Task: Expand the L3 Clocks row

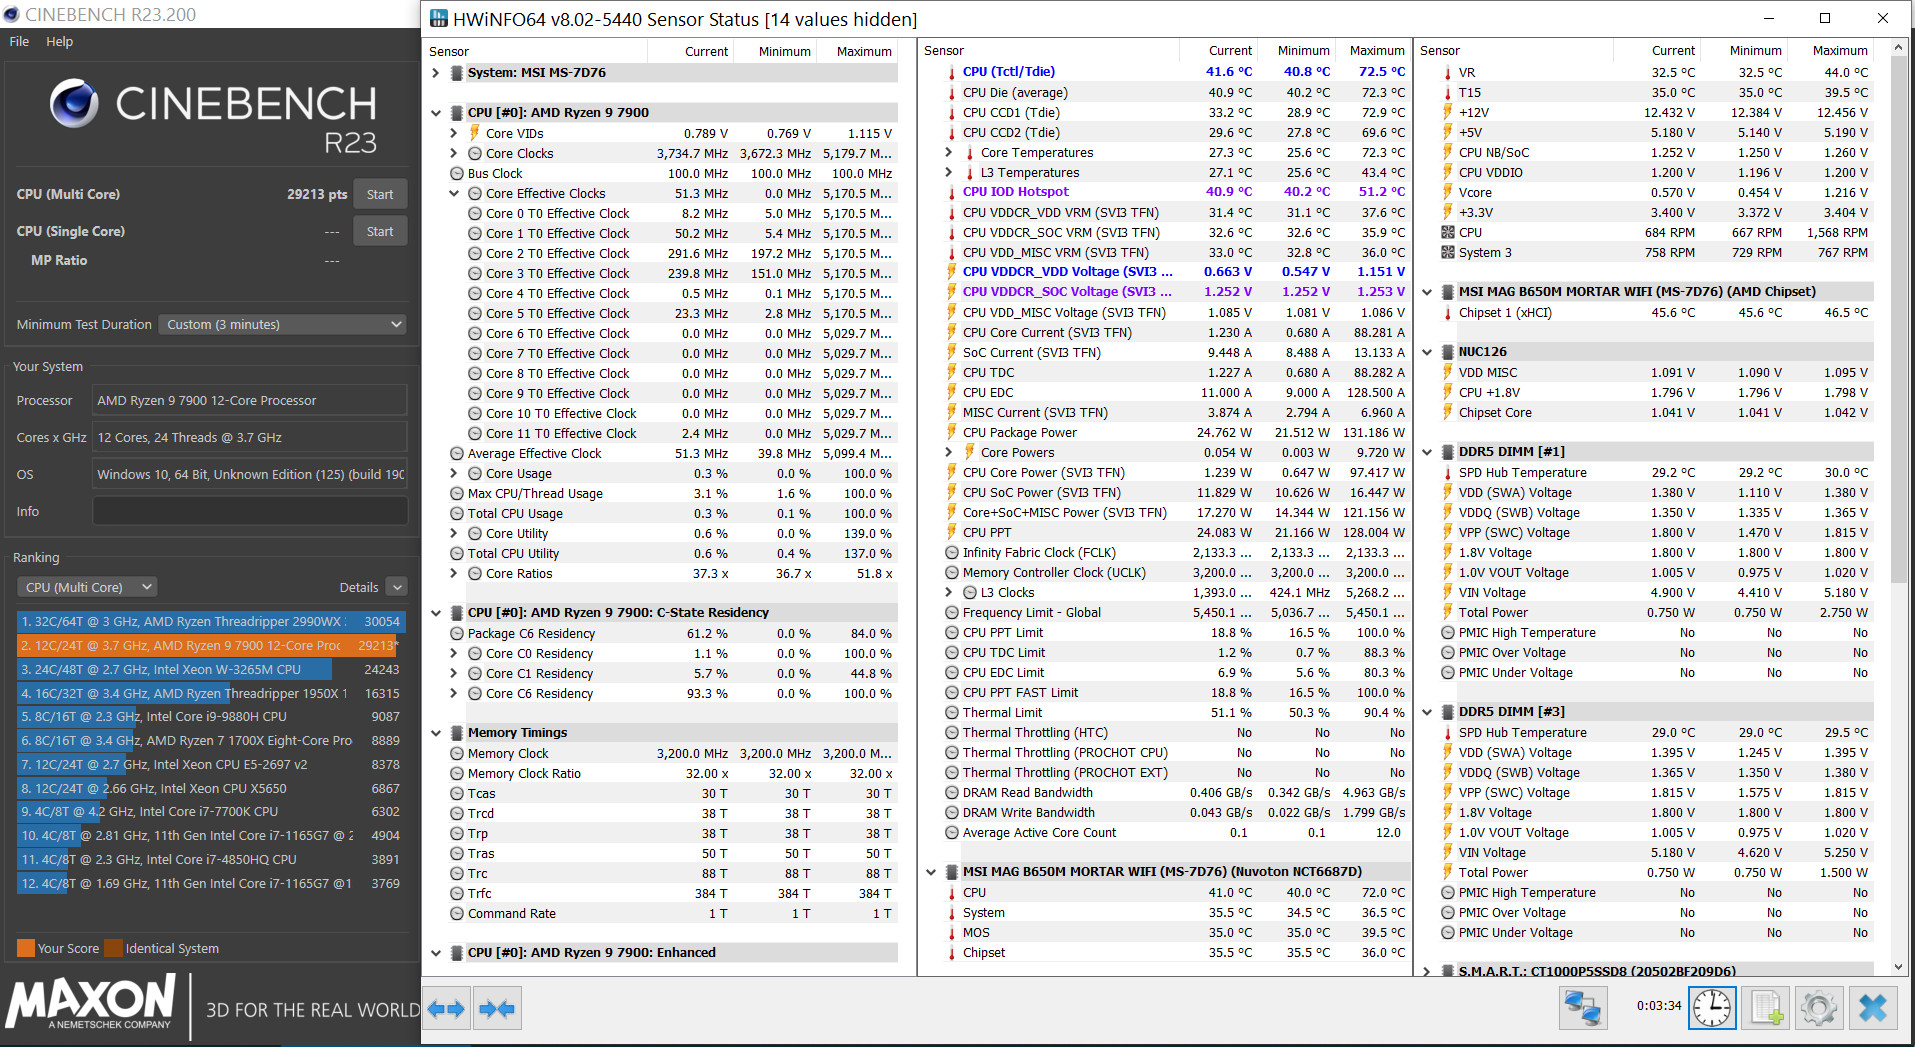Action: tap(949, 592)
